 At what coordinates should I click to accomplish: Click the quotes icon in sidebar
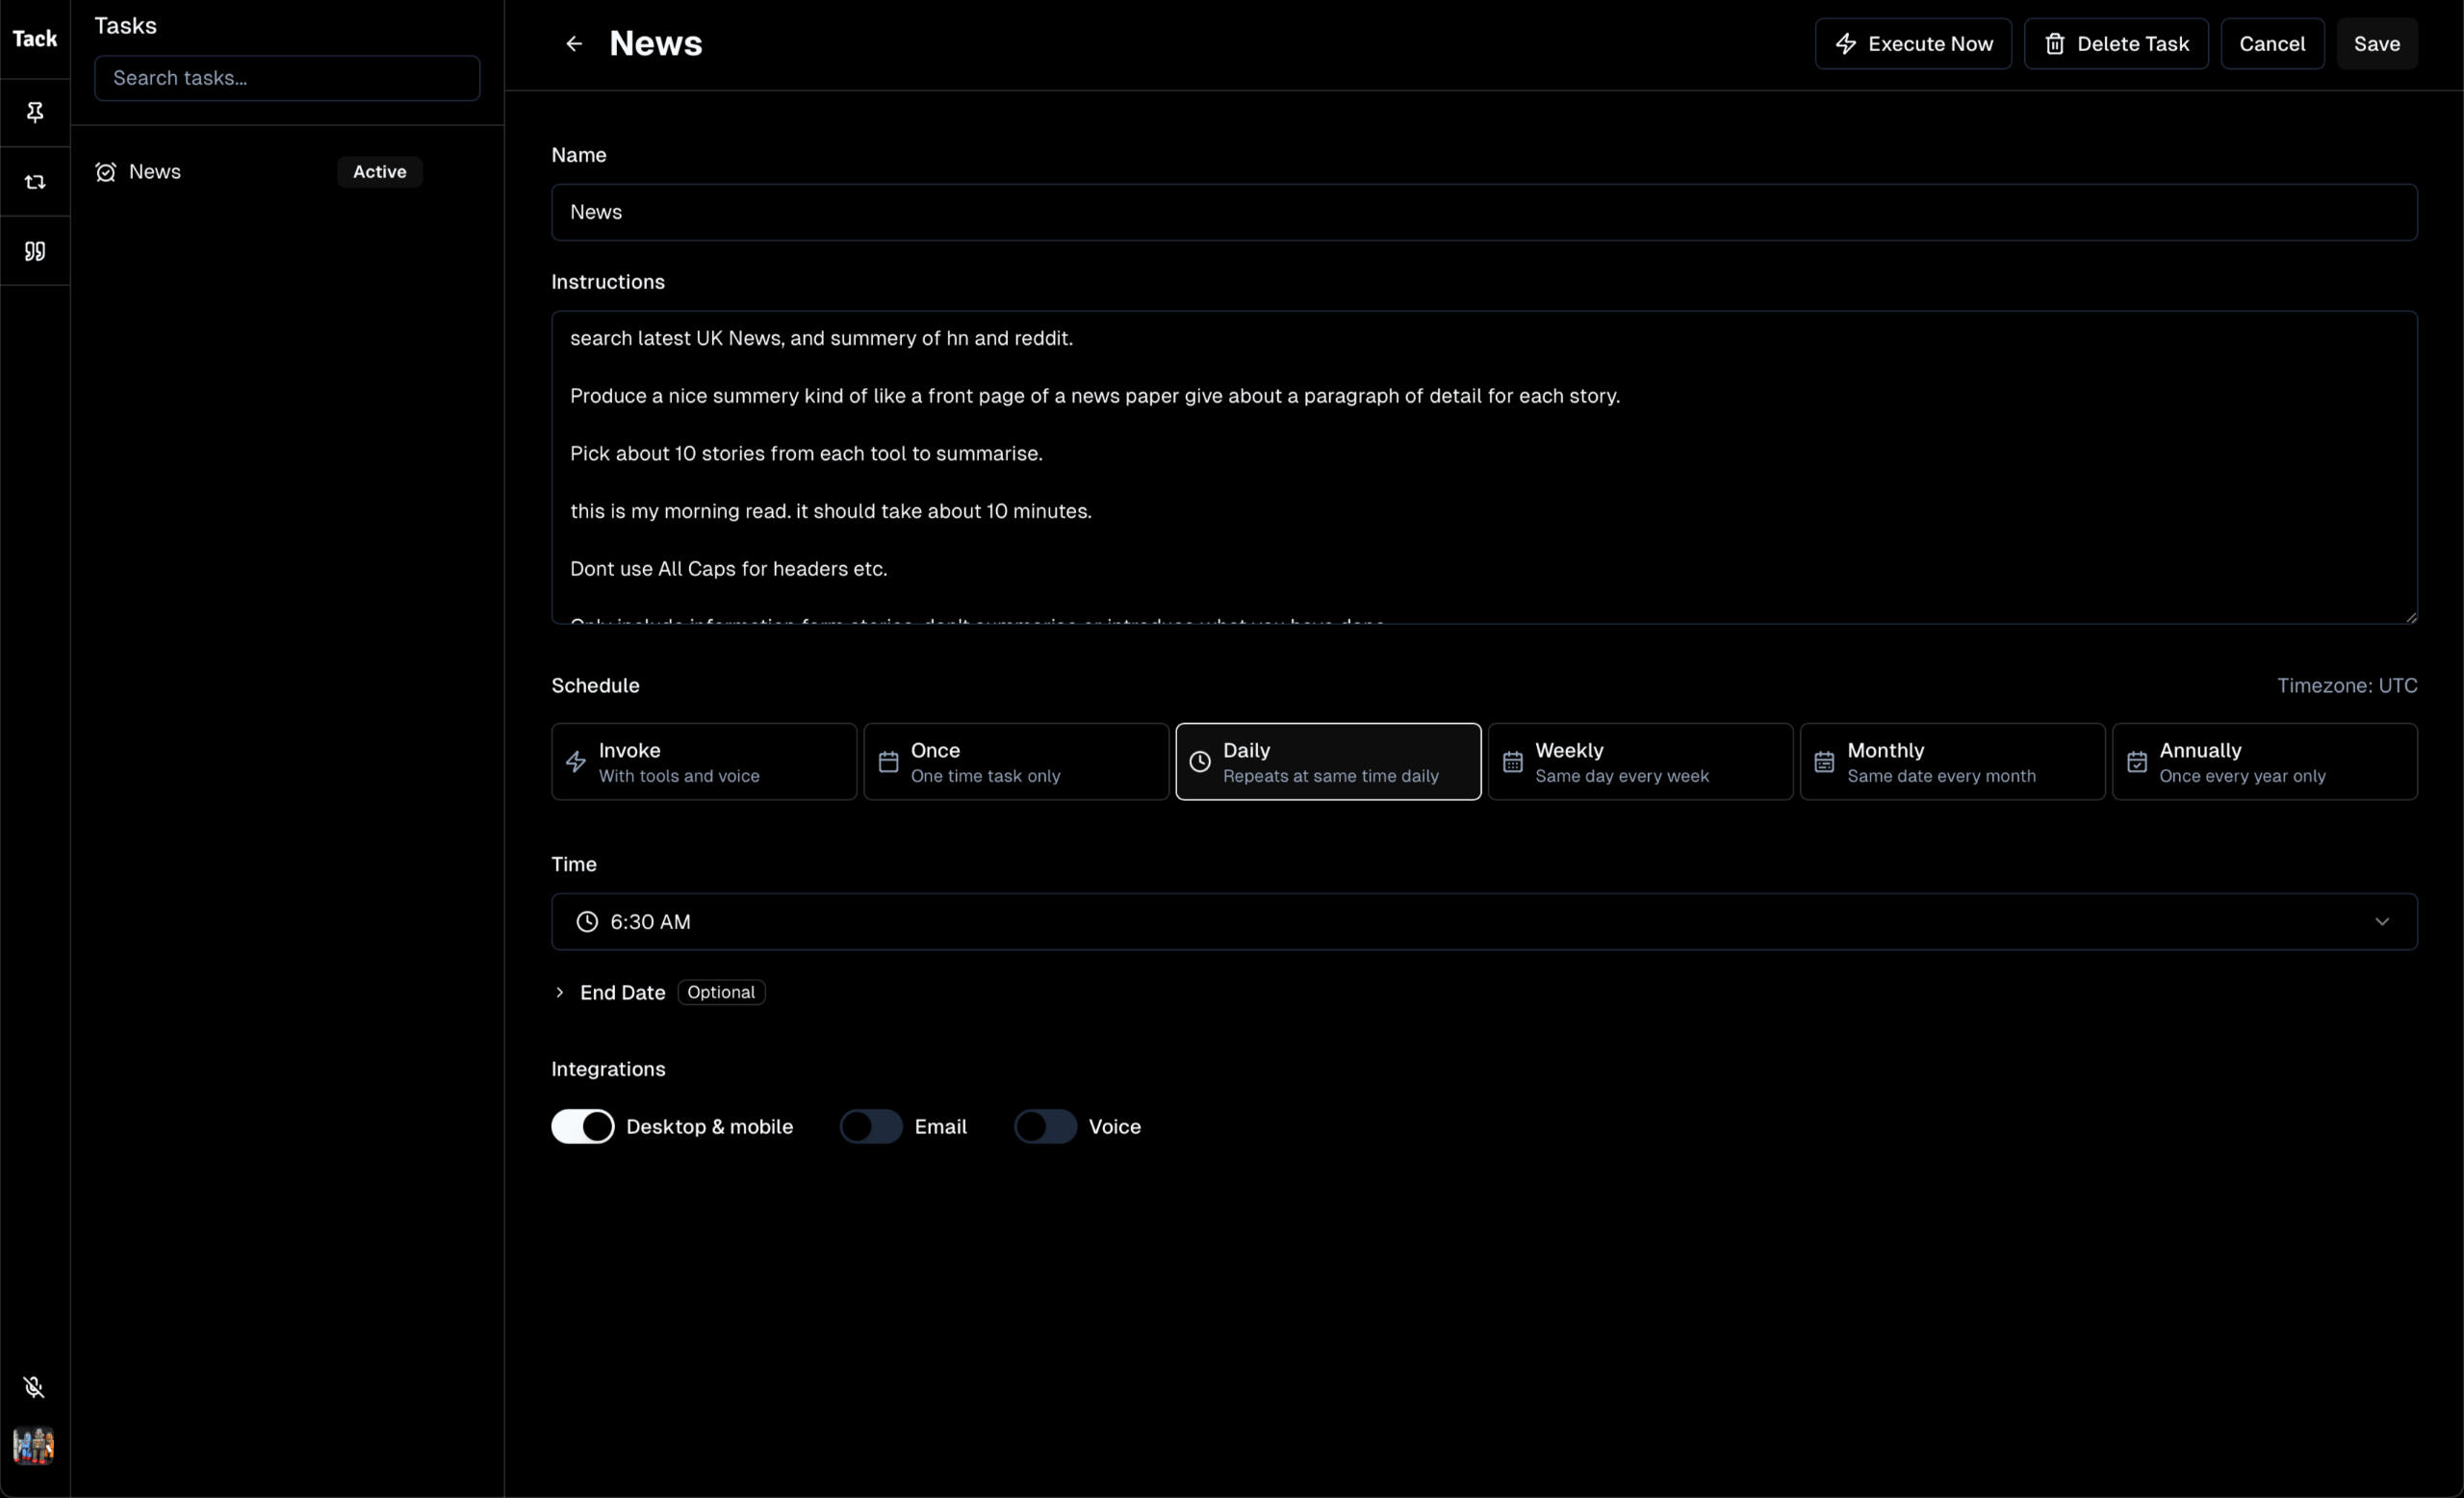click(x=35, y=251)
